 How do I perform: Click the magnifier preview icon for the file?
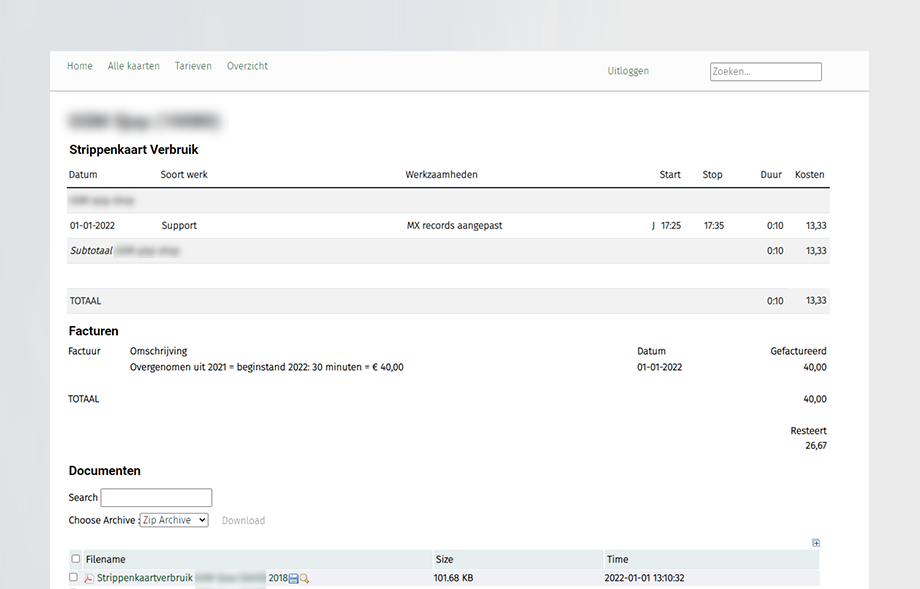point(305,579)
